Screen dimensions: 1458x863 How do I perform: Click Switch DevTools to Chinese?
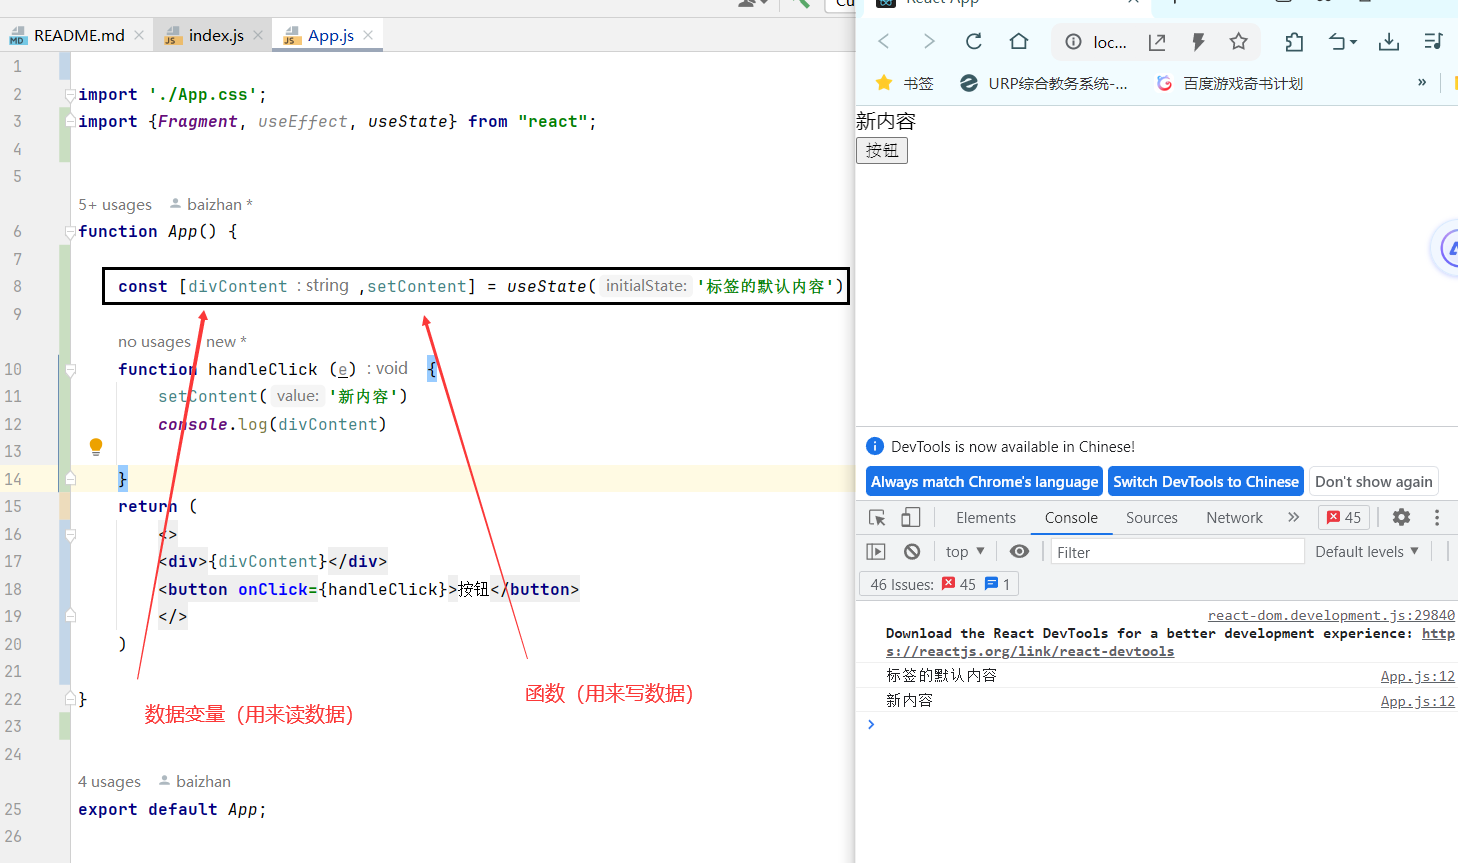[1206, 481]
